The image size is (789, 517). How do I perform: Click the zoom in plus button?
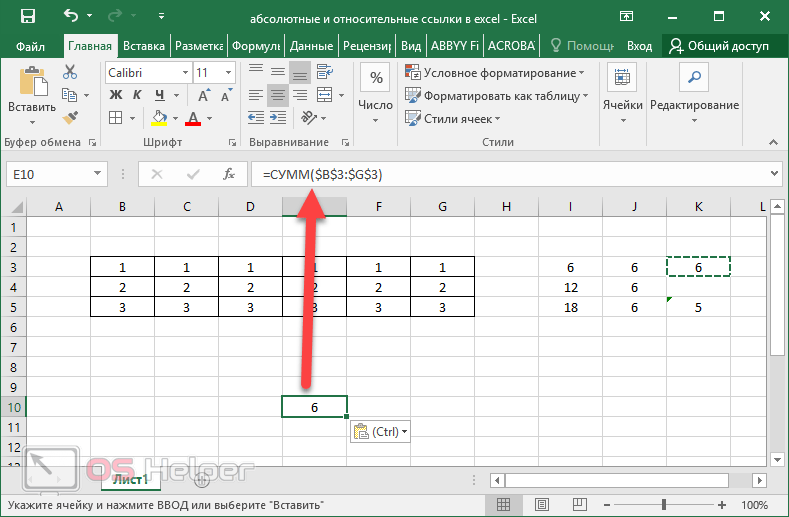(x=722, y=504)
